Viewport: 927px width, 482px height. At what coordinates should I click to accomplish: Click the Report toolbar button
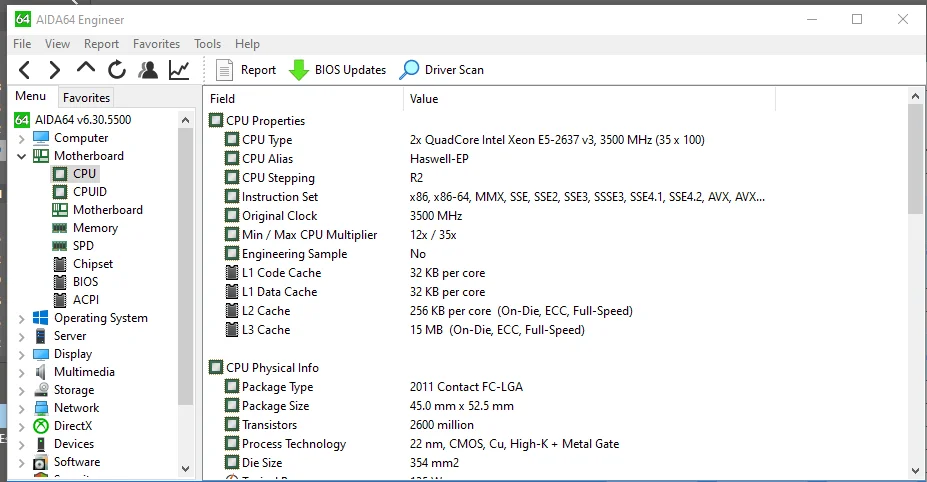(246, 70)
